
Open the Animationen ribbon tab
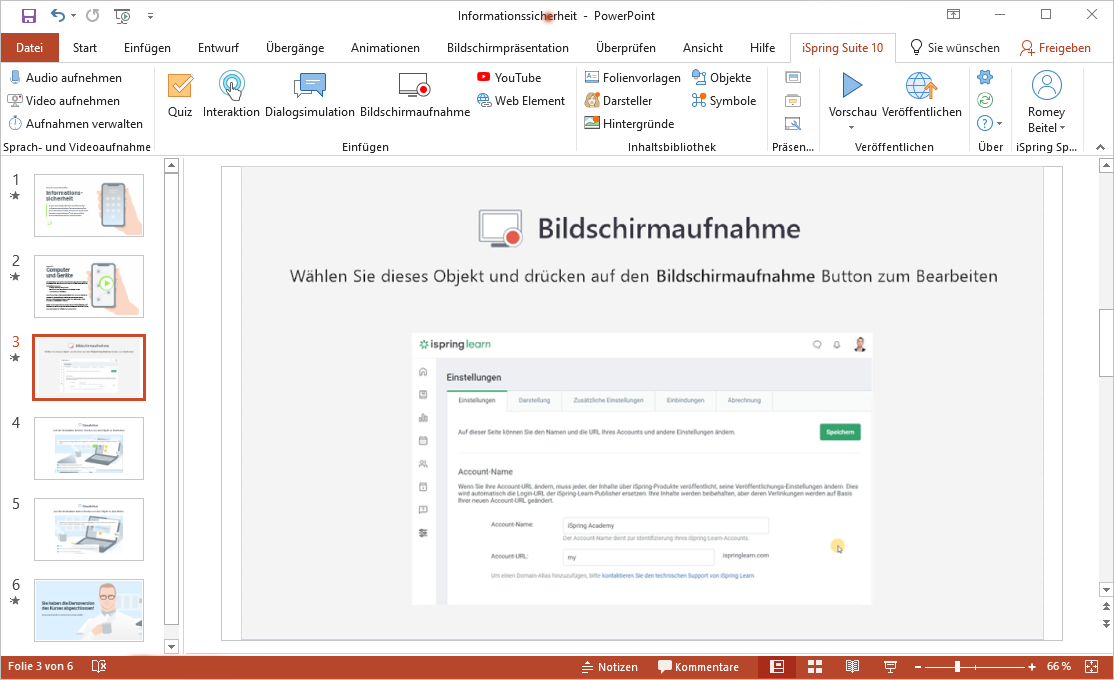[x=385, y=48]
